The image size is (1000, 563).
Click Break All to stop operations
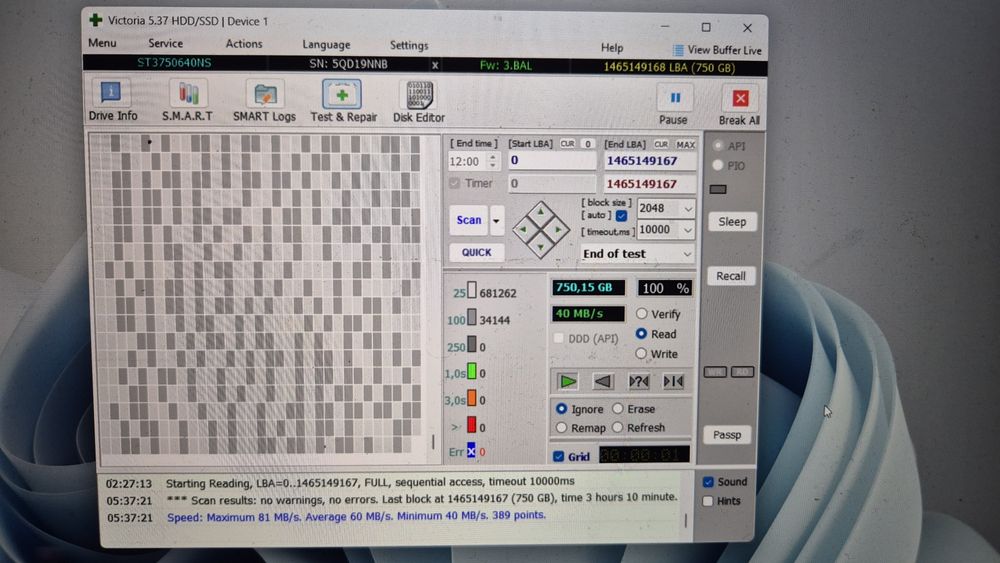(x=739, y=105)
